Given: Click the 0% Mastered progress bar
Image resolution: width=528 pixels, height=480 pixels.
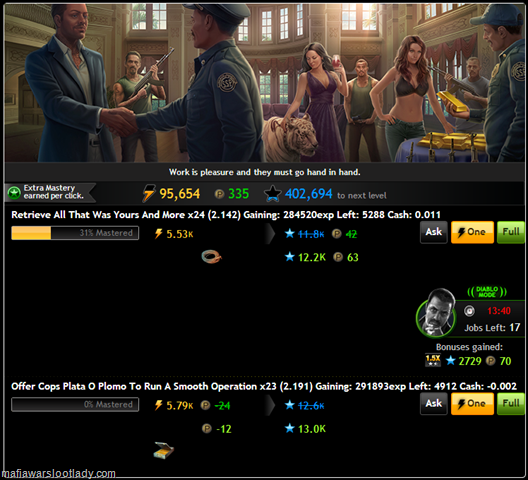Looking at the screenshot, I should coord(75,405).
